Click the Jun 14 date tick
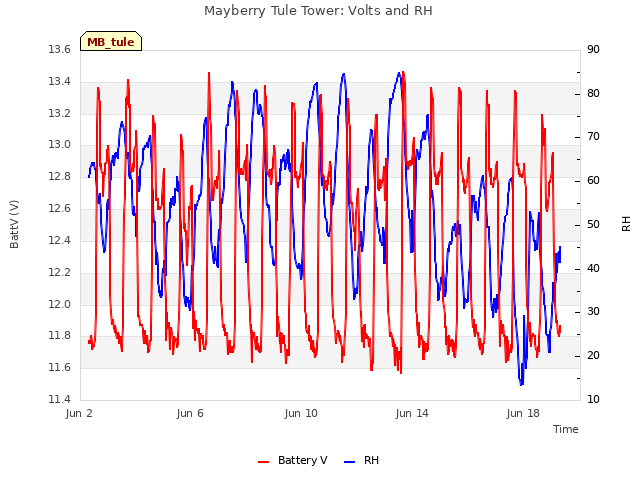 tap(412, 413)
